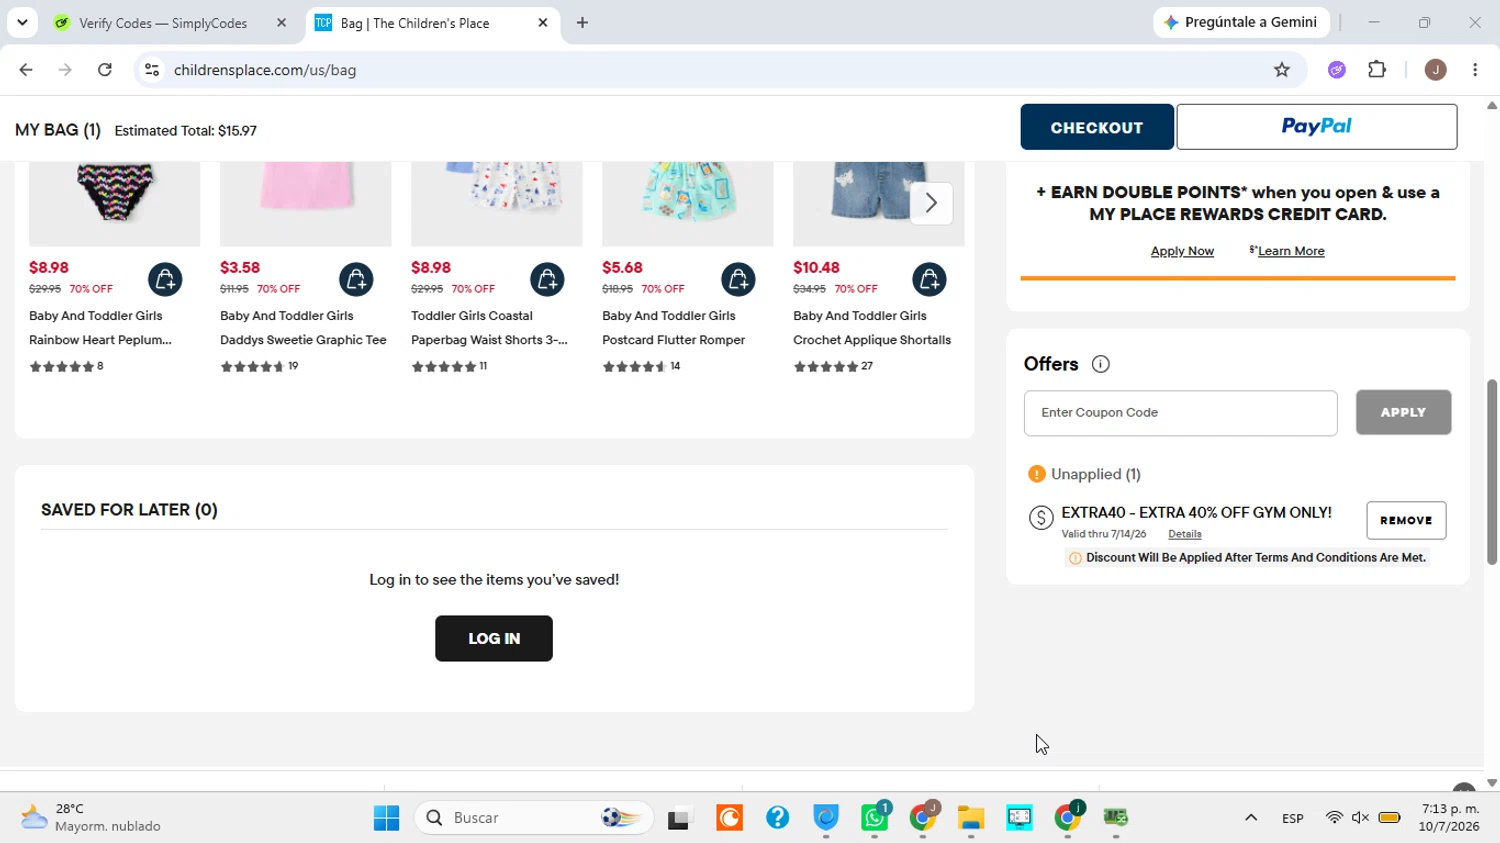Add Daddys Sweetie Graphic Tee to bag
Viewport: 1500px width, 843px height.
(356, 280)
